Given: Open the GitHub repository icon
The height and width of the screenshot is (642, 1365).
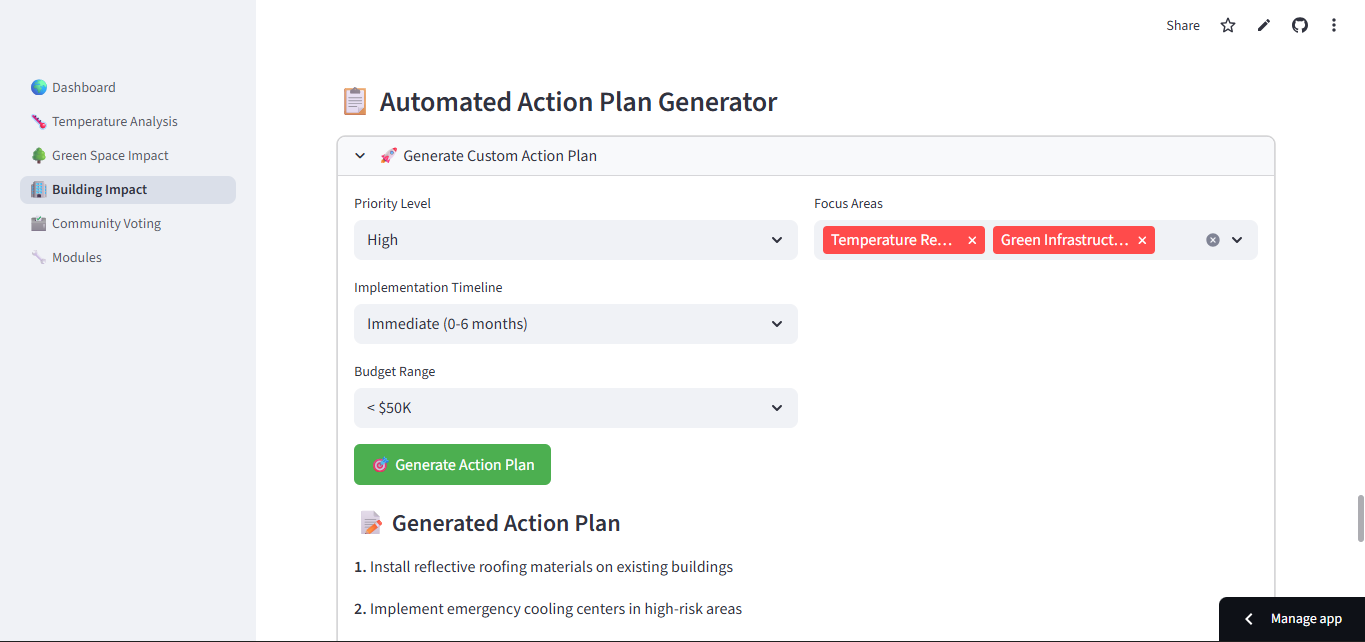Looking at the screenshot, I should 1300,26.
